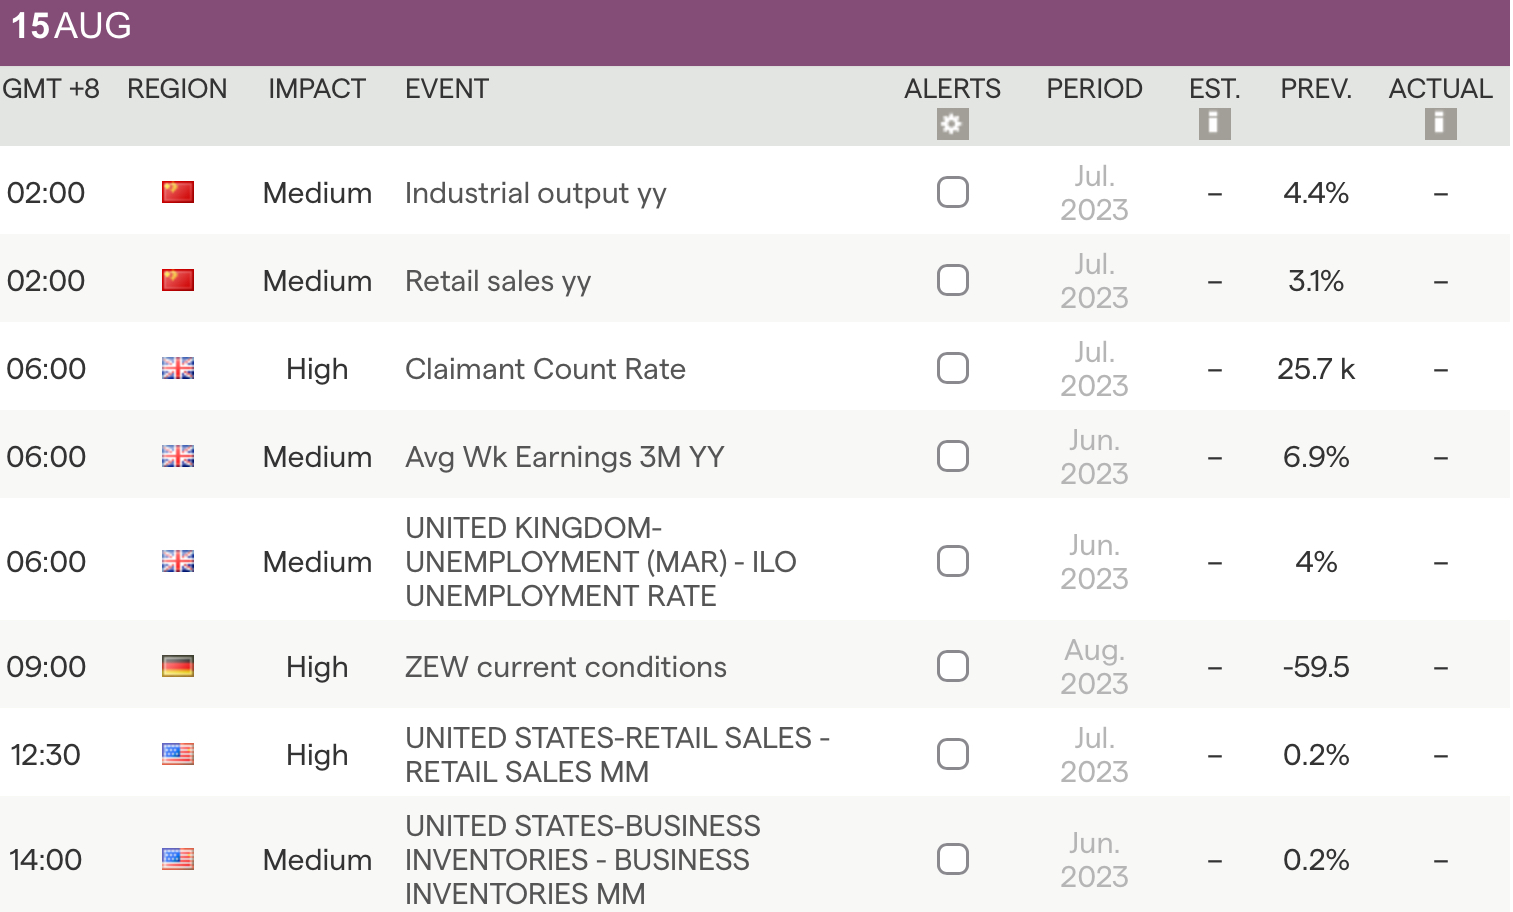1513x912 pixels.
Task: Open the Retail sales yy event
Action: [498, 281]
